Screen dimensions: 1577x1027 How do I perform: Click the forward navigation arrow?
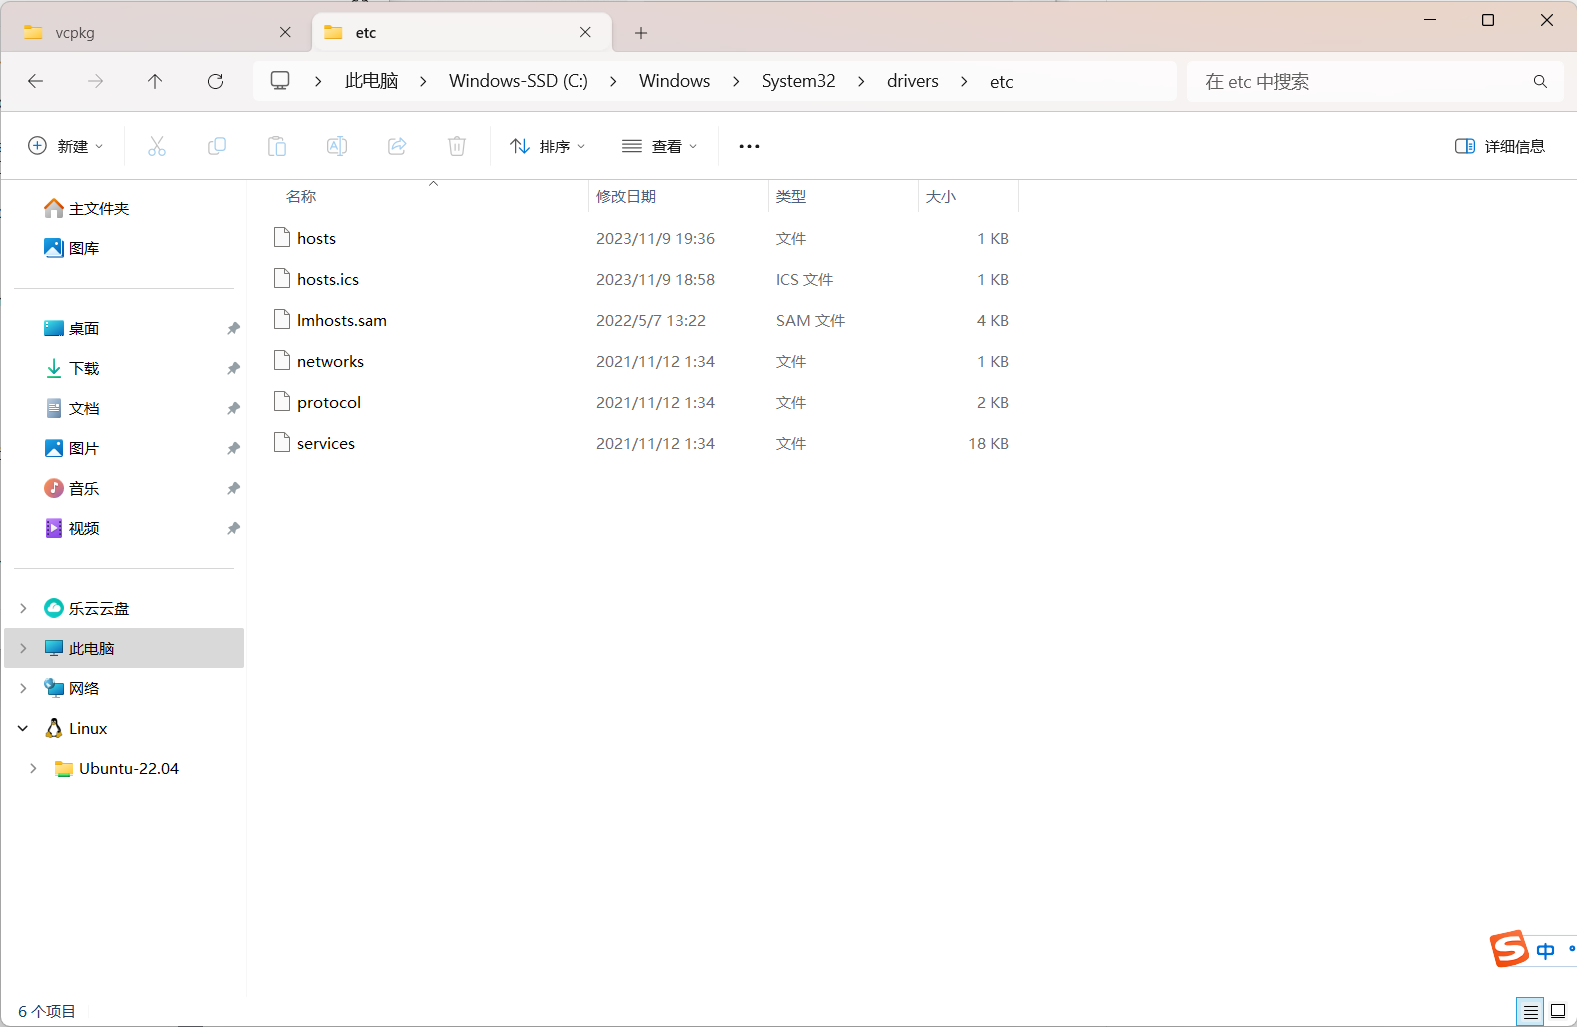(x=96, y=81)
